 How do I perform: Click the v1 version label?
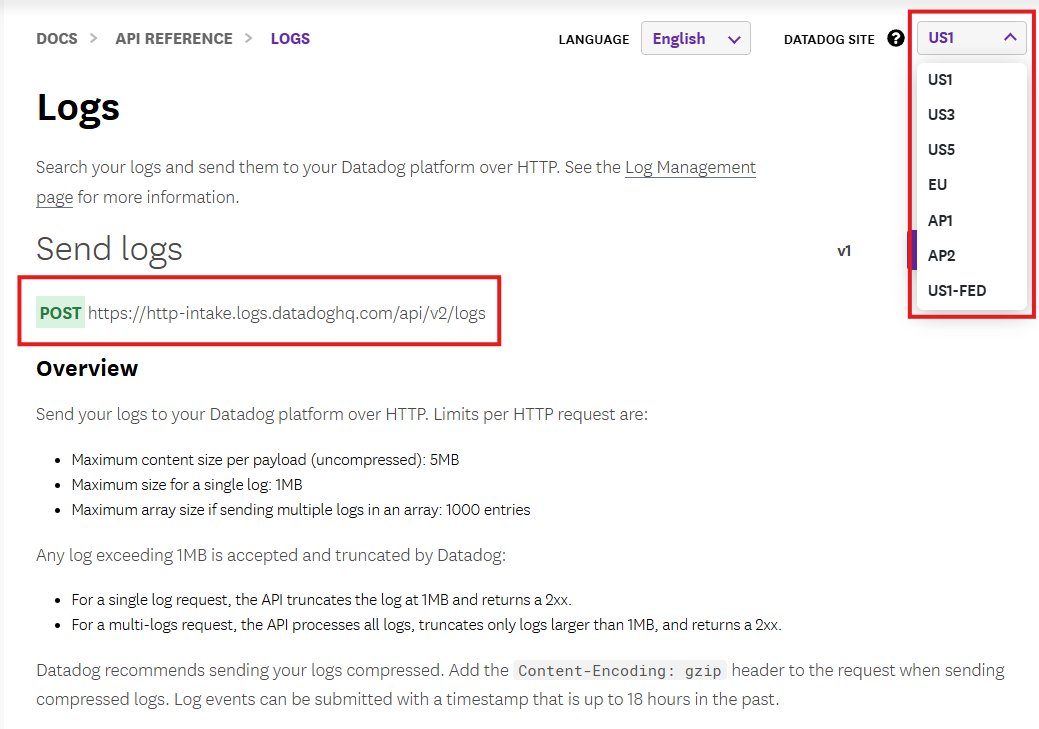coord(844,252)
